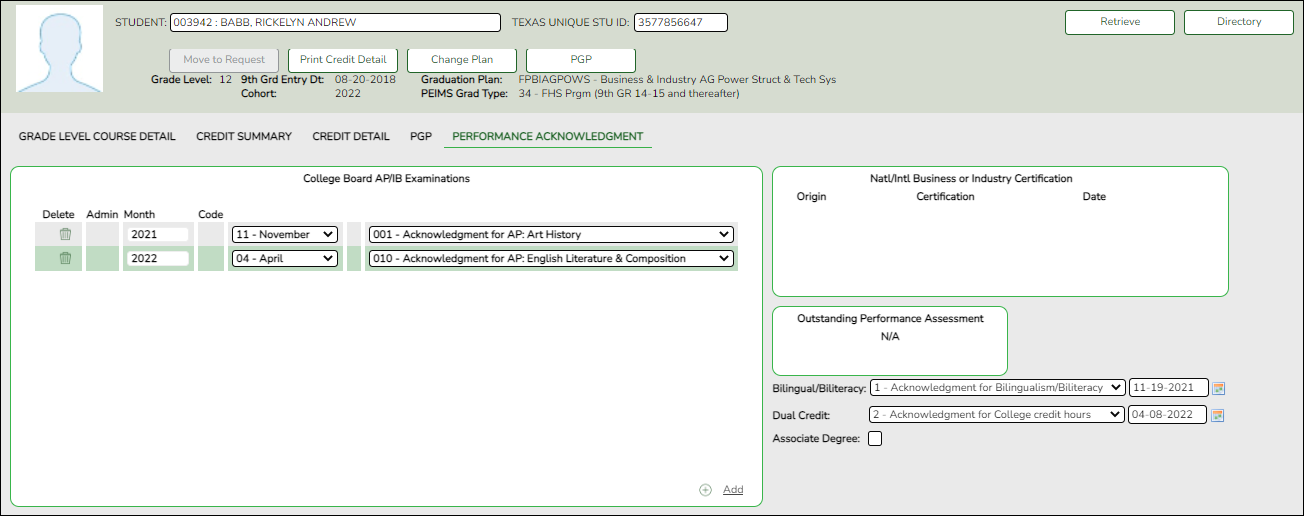Expand the Dual Credit acknowledgment dropdown
The height and width of the screenshot is (516, 1304).
click(996, 415)
